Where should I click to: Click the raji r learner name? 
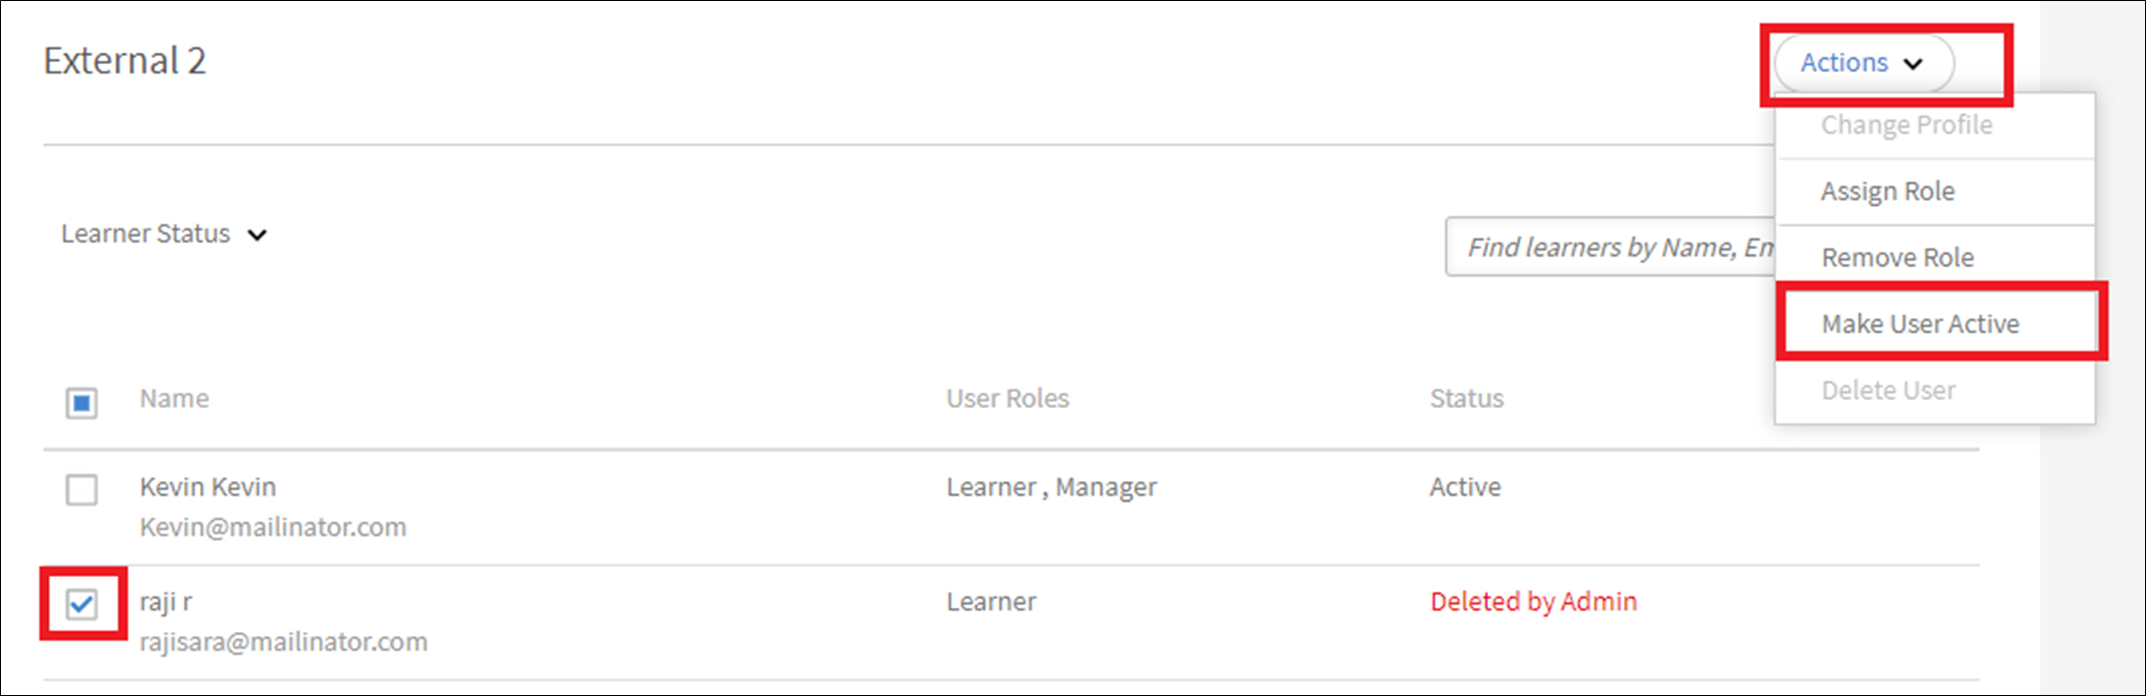click(166, 602)
